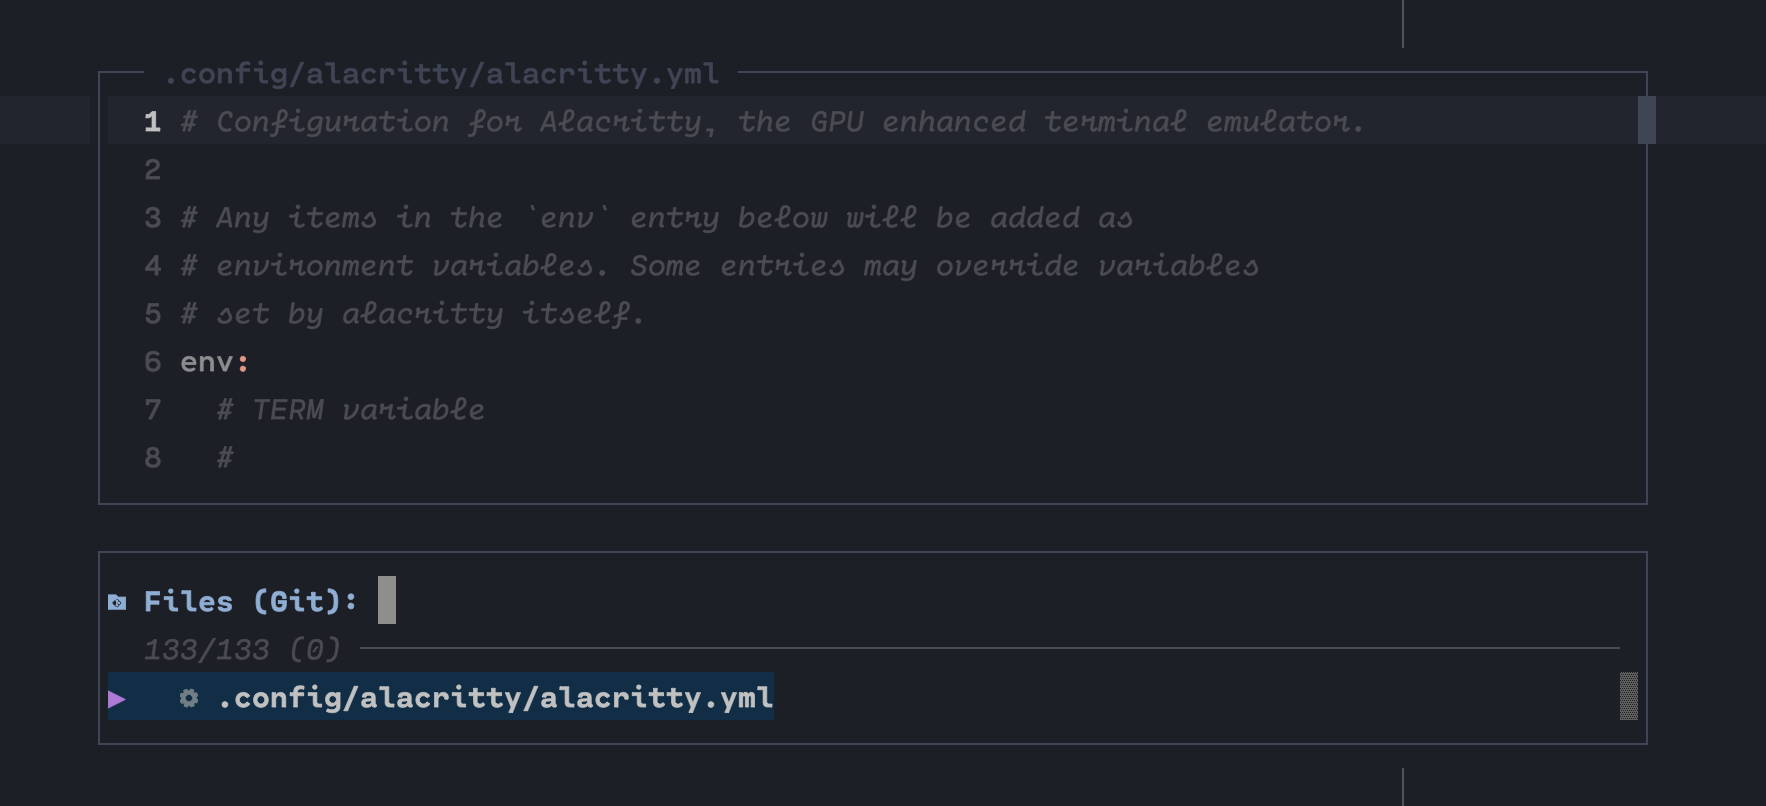Expand the env: section in the preview

(213, 361)
